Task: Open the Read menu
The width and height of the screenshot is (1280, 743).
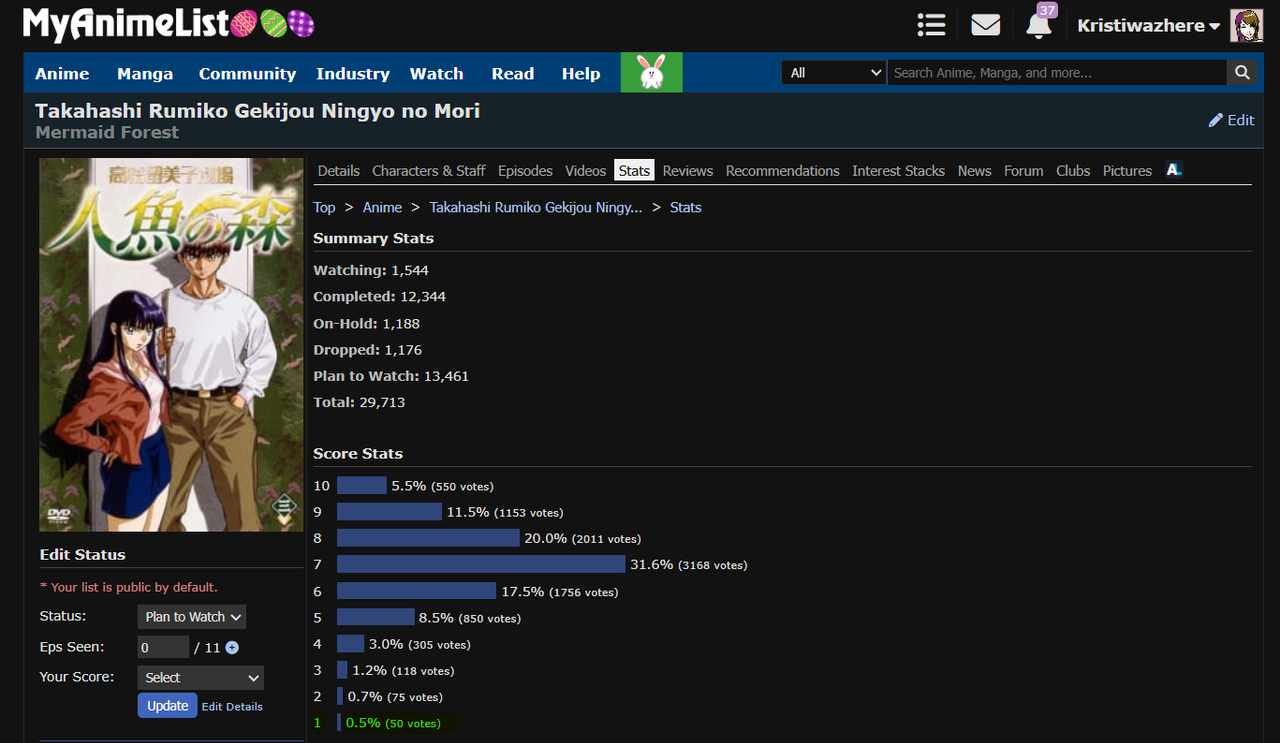Action: coord(513,74)
